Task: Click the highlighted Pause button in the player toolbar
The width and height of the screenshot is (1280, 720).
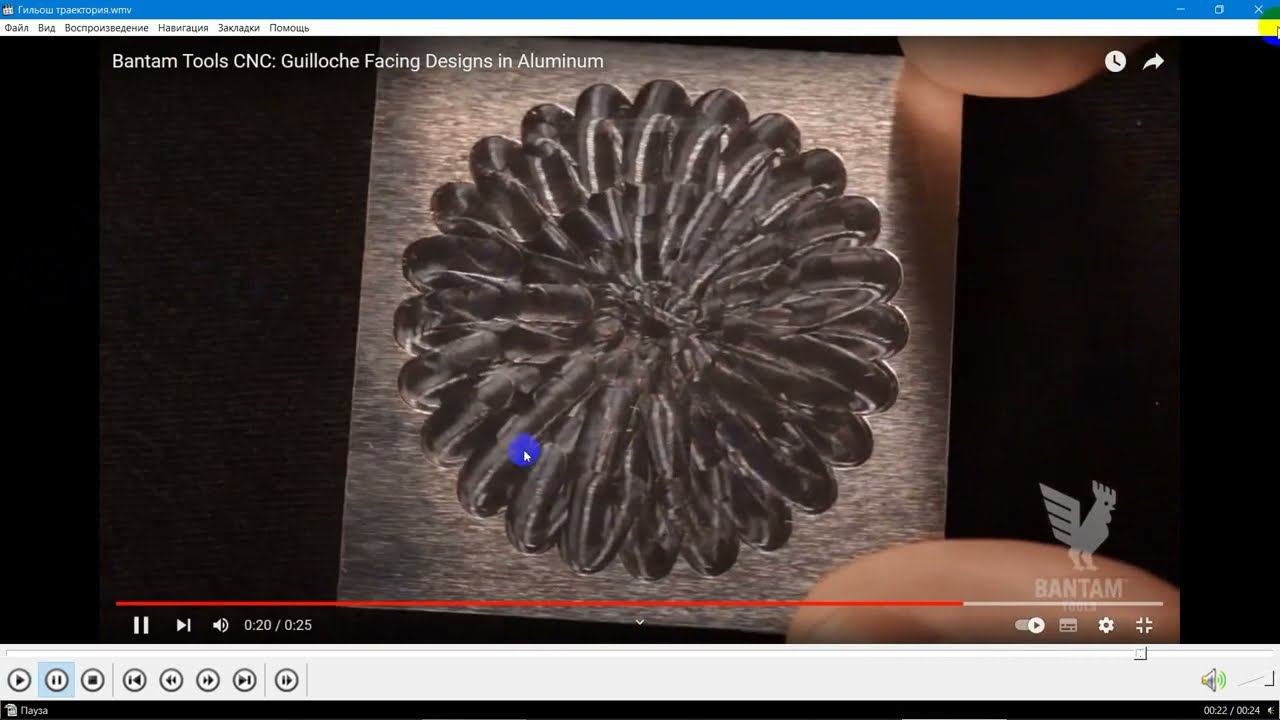Action: (x=56, y=681)
